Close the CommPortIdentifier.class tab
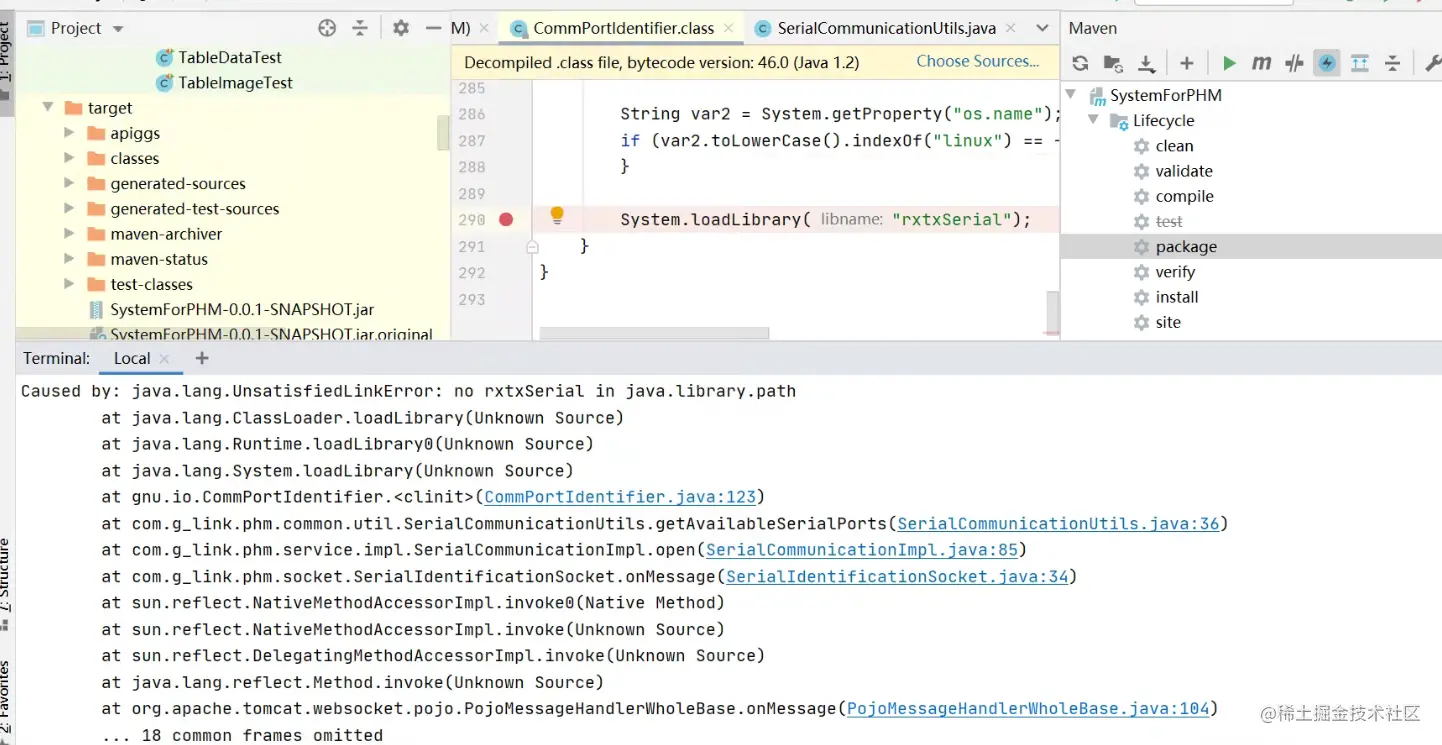This screenshot has height=745, width=1442. pyautogui.click(x=729, y=28)
